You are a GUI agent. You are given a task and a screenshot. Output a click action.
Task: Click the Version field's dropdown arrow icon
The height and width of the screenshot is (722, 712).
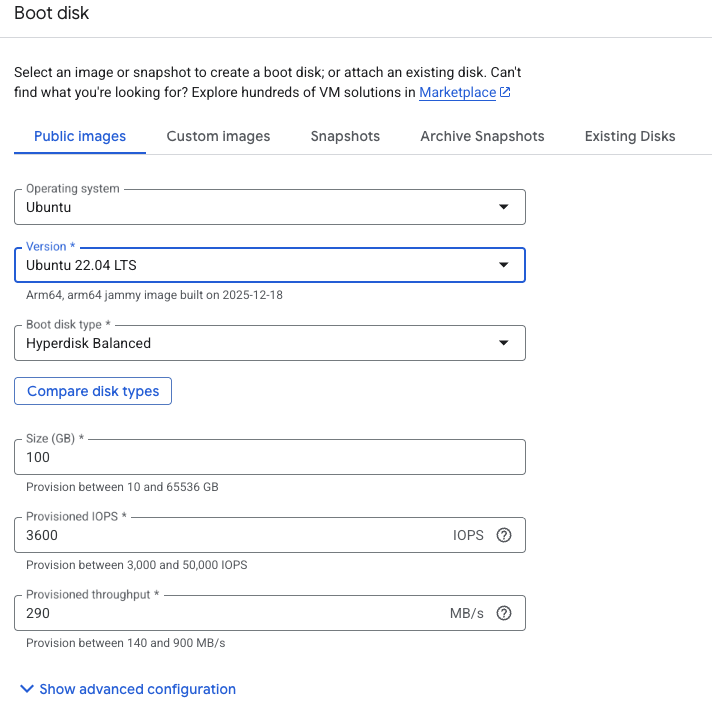(504, 265)
